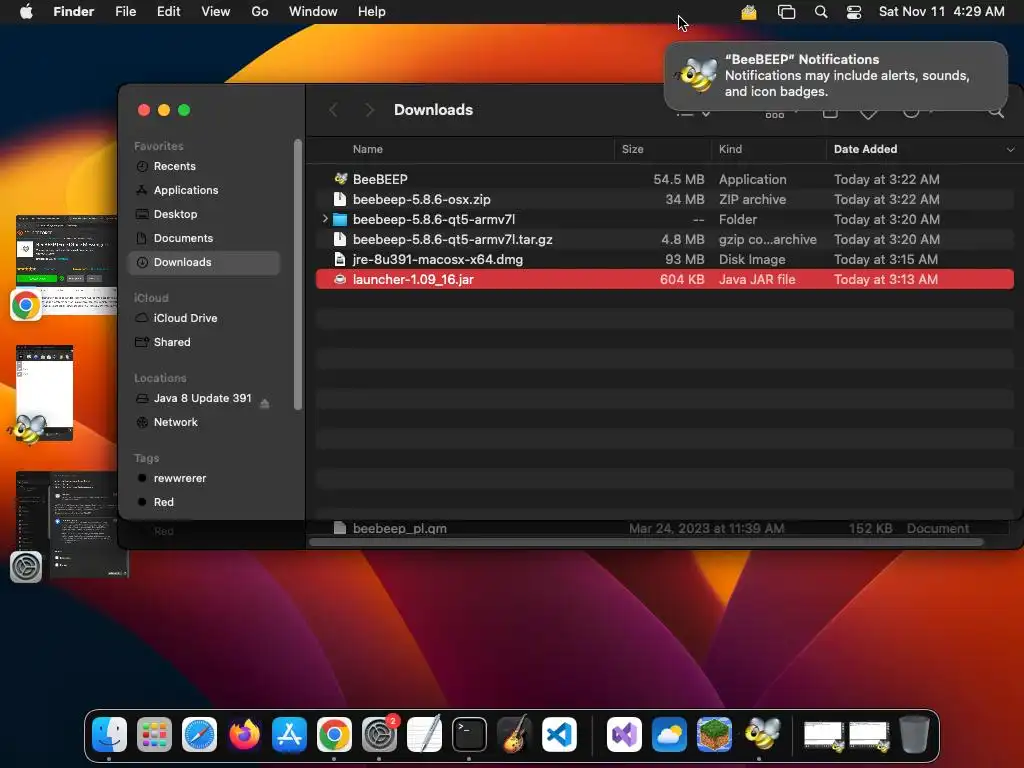The width and height of the screenshot is (1024, 768).
Task: Eject the Java 8 Update 391 volume
Action: click(264, 404)
